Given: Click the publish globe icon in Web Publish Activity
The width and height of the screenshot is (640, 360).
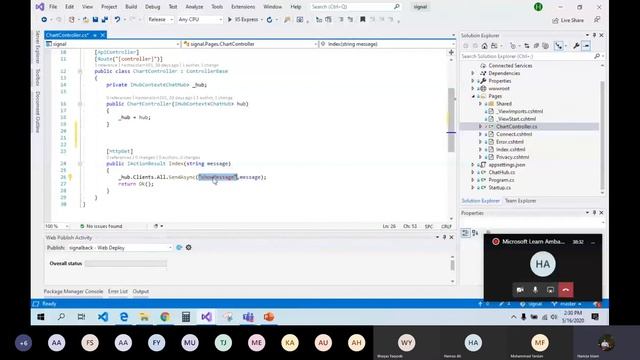Looking at the screenshot, I should 179,248.
